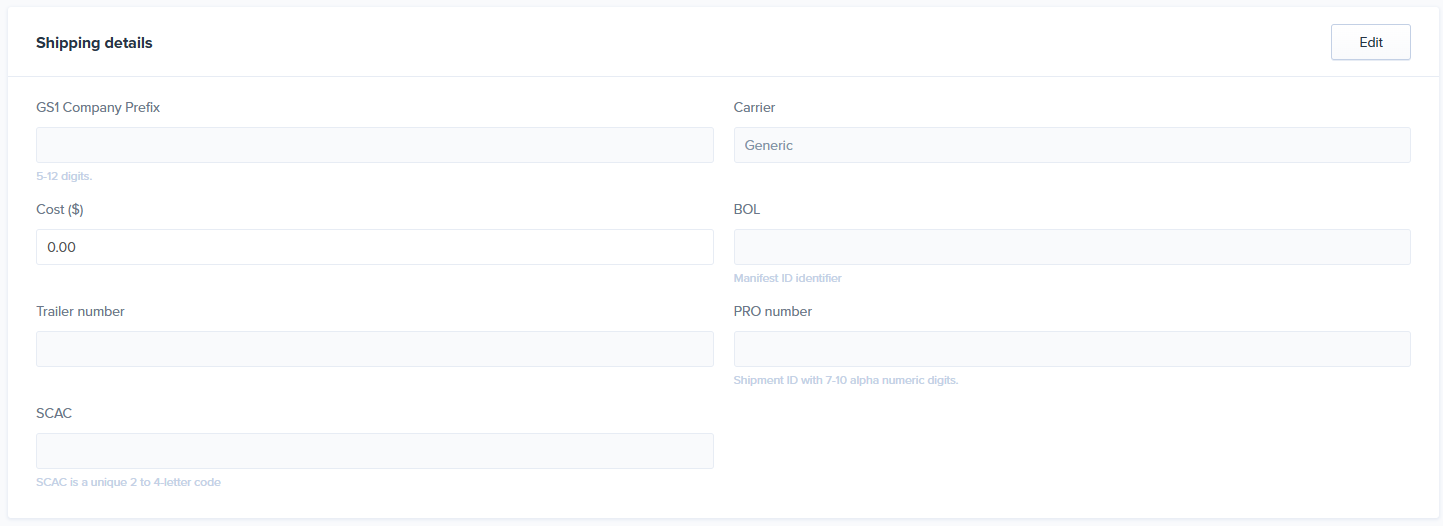Click the Shipment ID alpha numeric hint

[x=846, y=380]
